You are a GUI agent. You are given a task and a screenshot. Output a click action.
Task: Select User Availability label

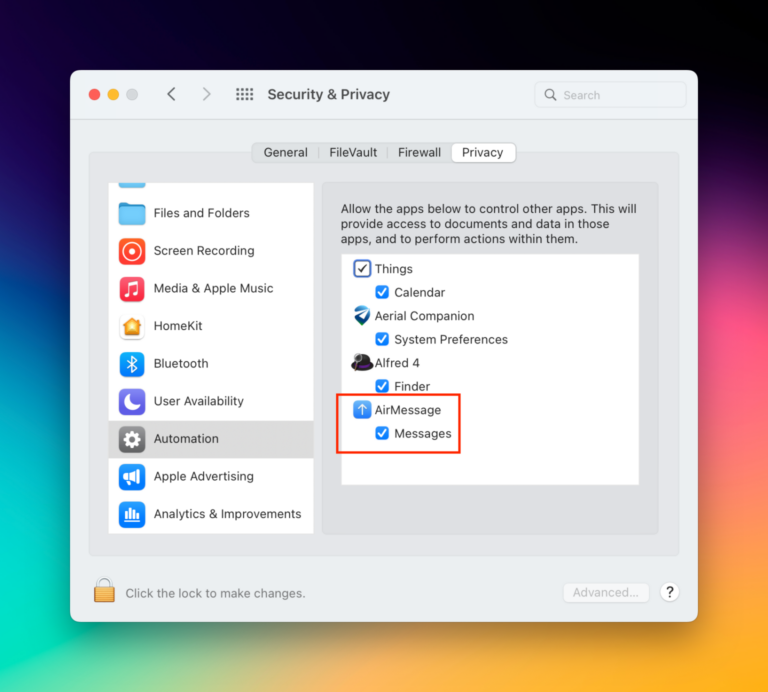(x=199, y=401)
